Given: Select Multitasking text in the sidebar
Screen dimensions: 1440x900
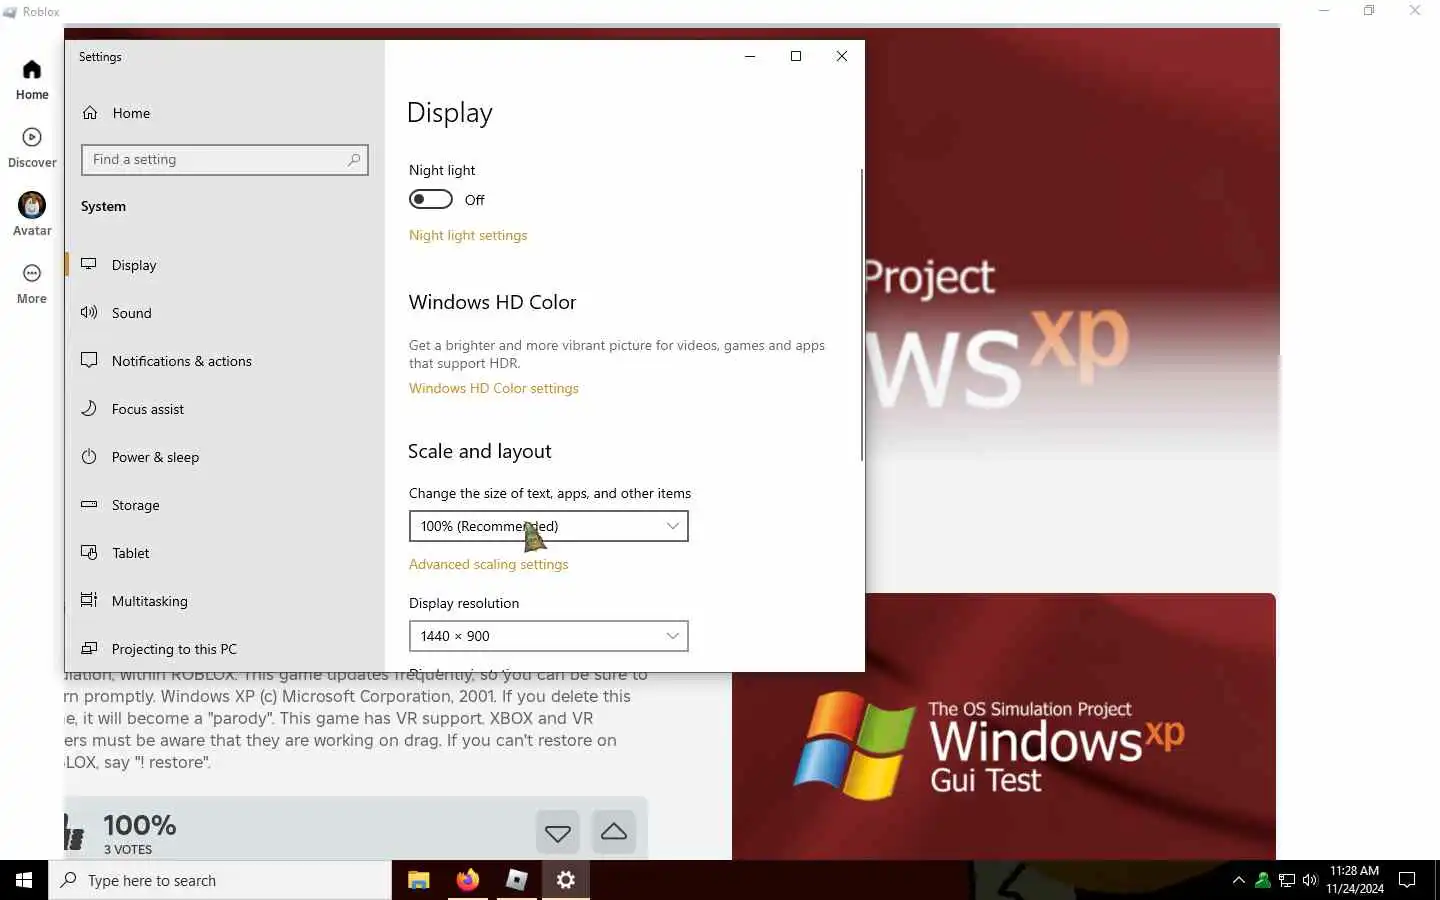Looking at the screenshot, I should point(150,601).
